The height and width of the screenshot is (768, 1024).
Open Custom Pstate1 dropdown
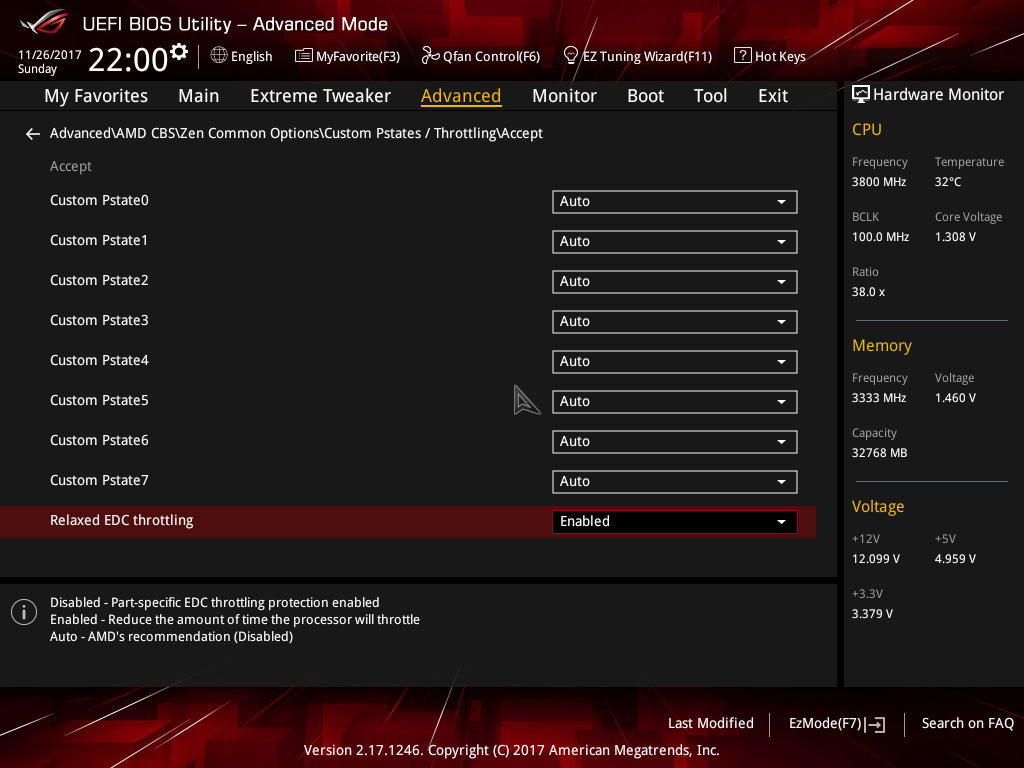674,242
